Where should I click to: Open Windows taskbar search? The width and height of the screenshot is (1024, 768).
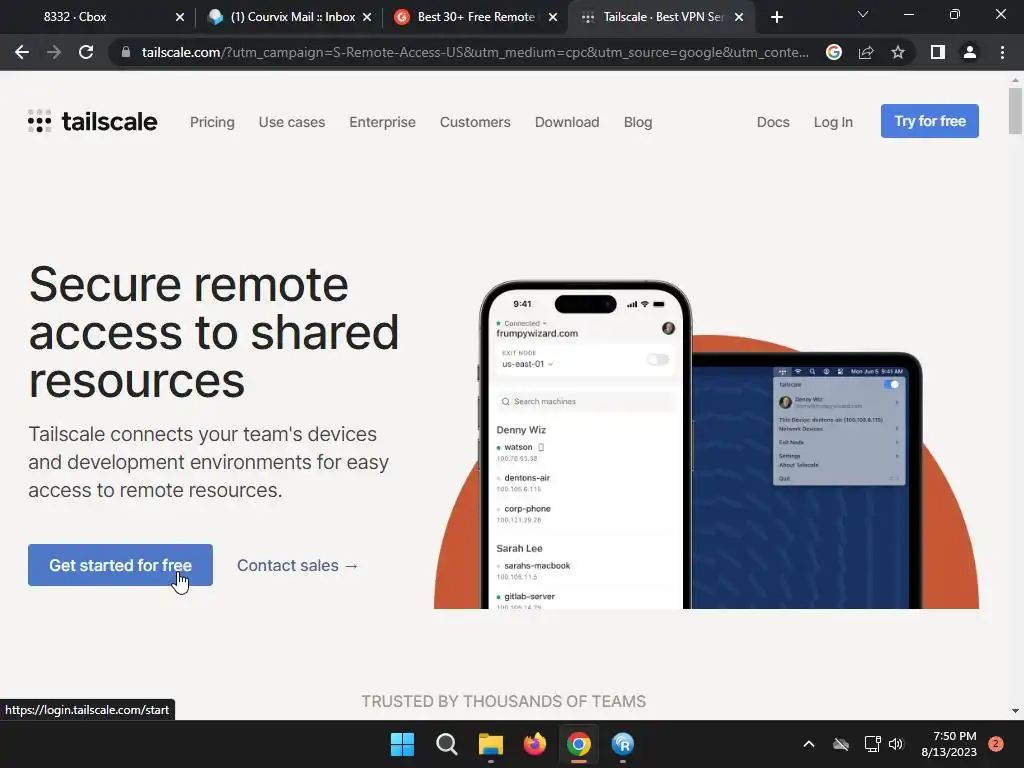[x=447, y=744]
